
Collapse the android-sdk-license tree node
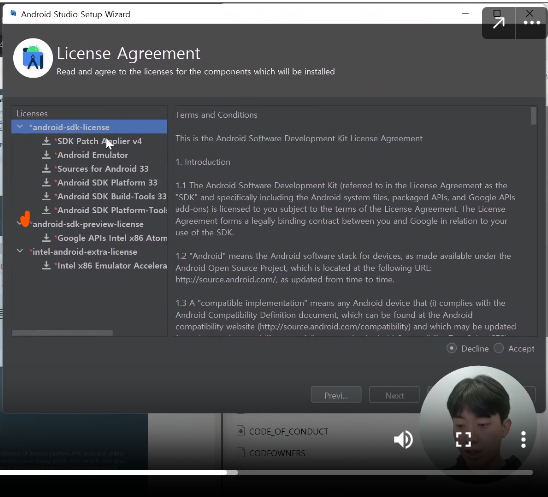(20, 127)
